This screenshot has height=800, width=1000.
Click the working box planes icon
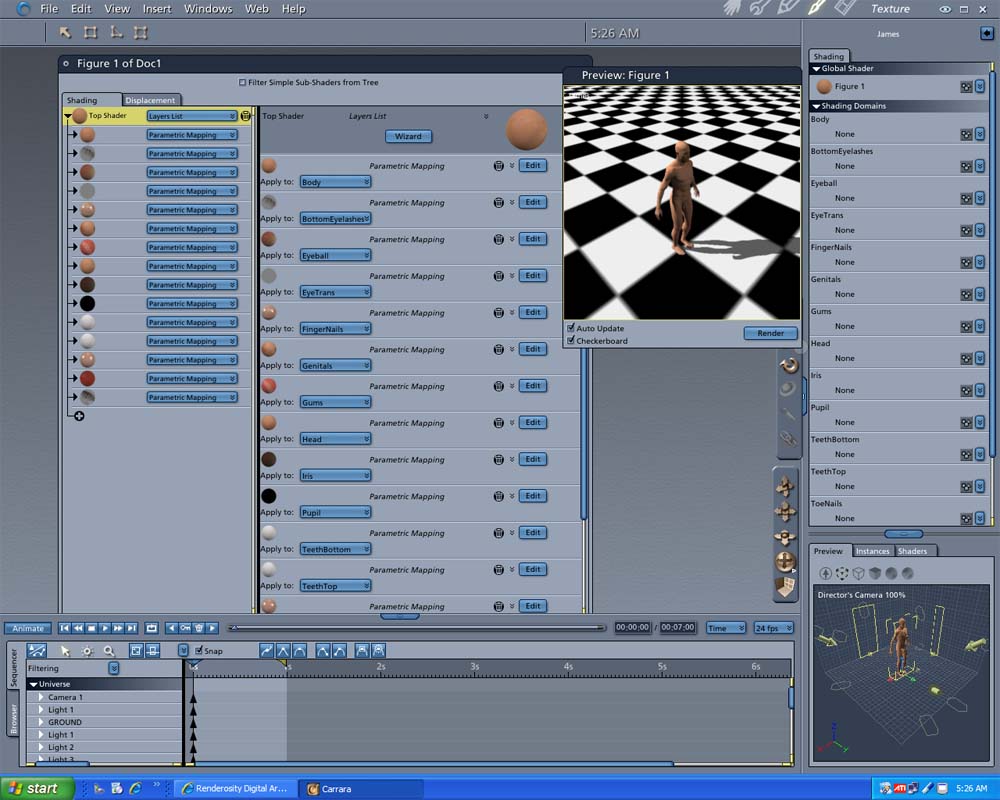[787, 586]
